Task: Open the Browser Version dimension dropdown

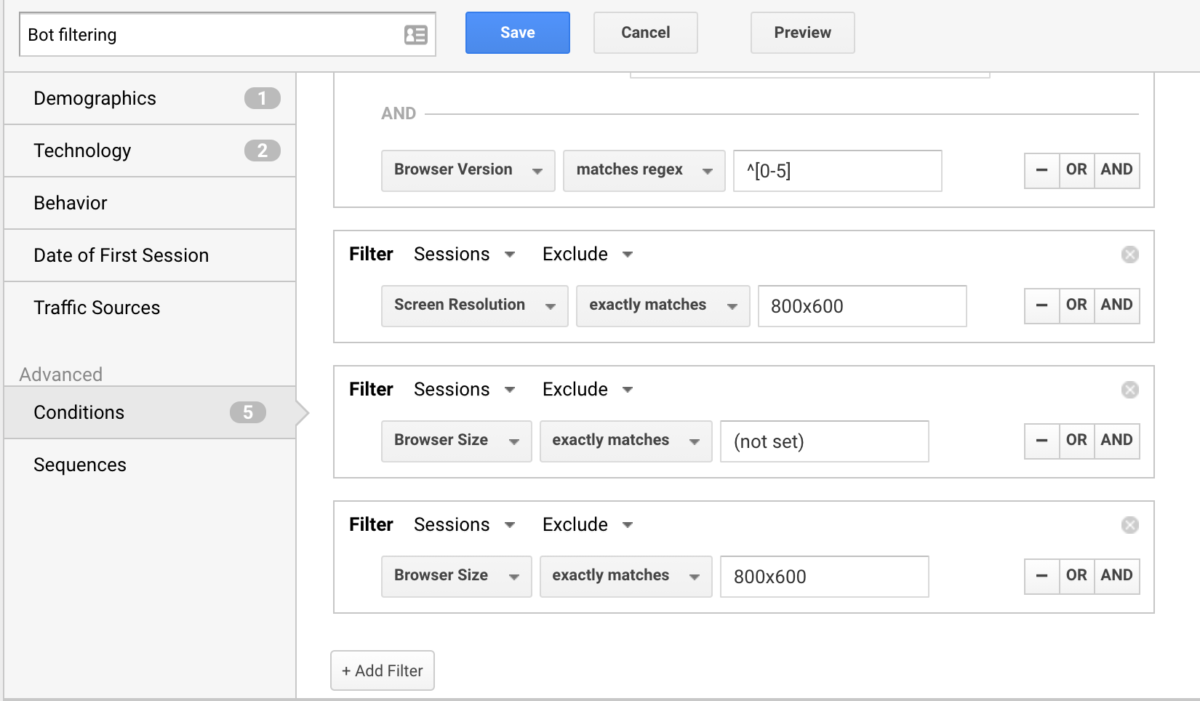Action: pos(467,170)
